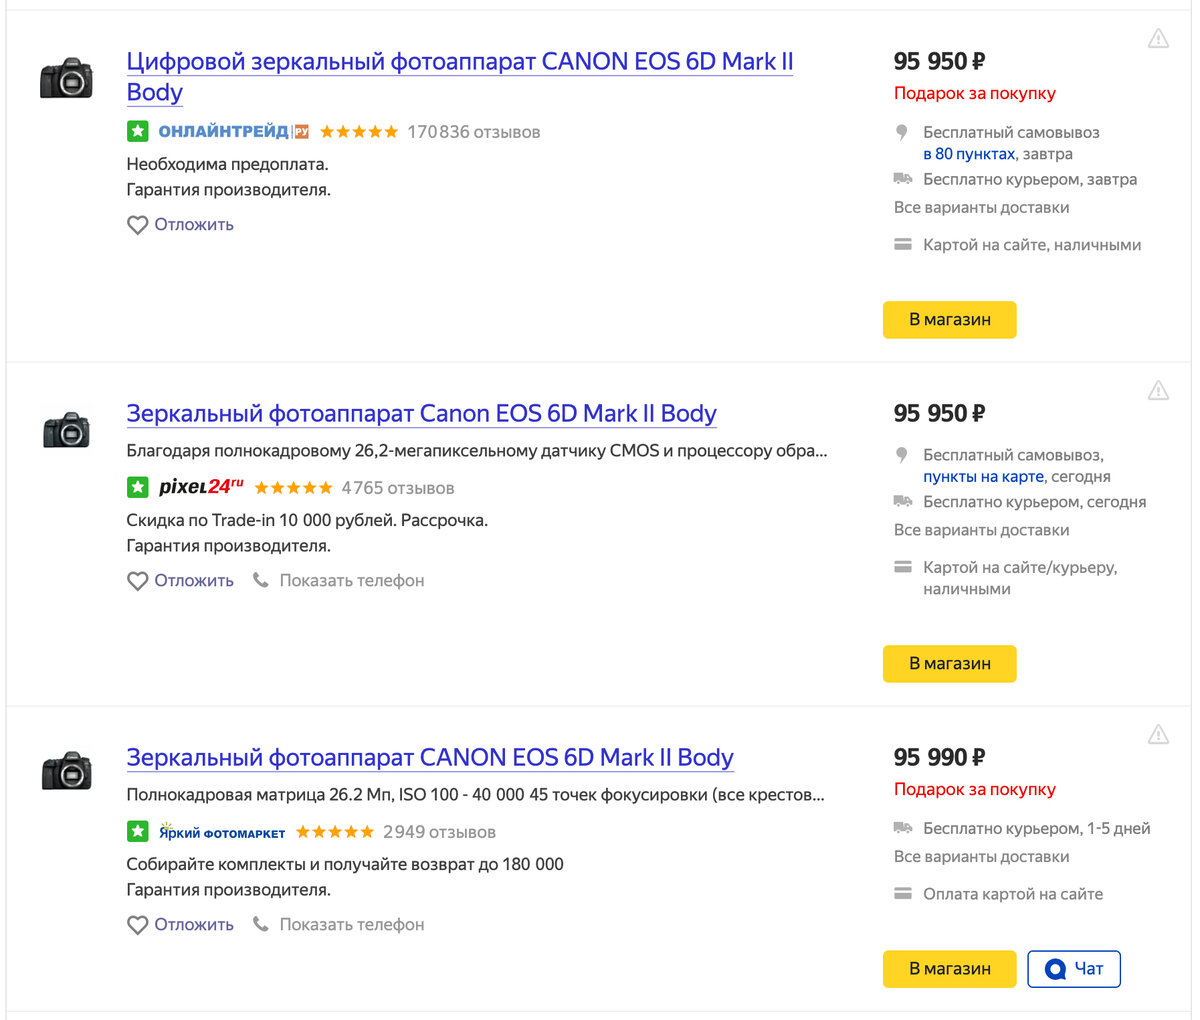This screenshot has width=1200, height=1020.
Task: Click the green star badge beside ОнлайнТрейд
Action: point(138,131)
